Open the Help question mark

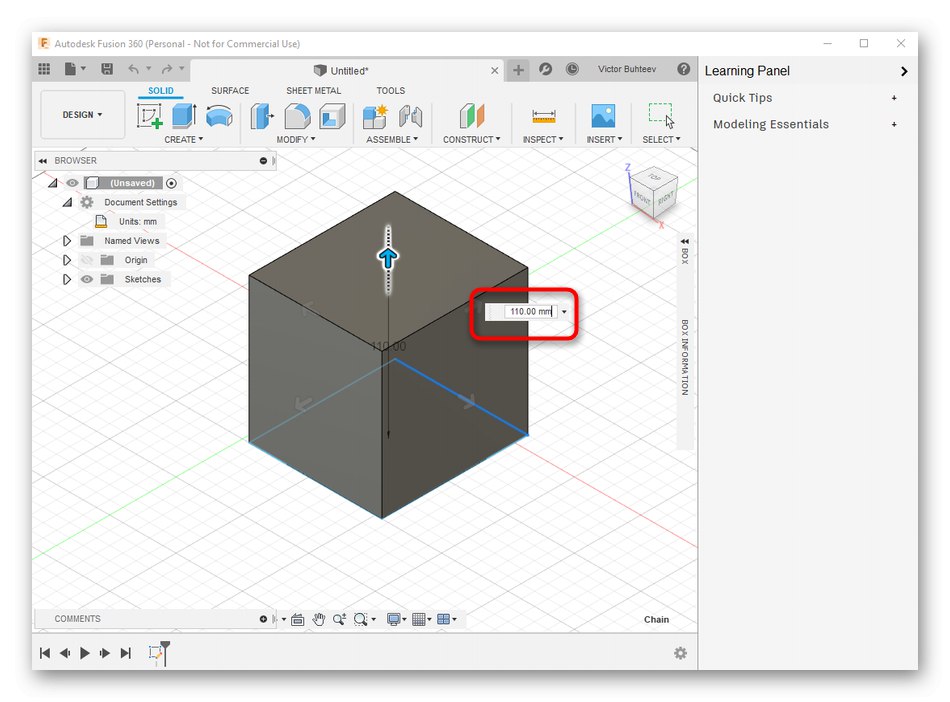[683, 69]
